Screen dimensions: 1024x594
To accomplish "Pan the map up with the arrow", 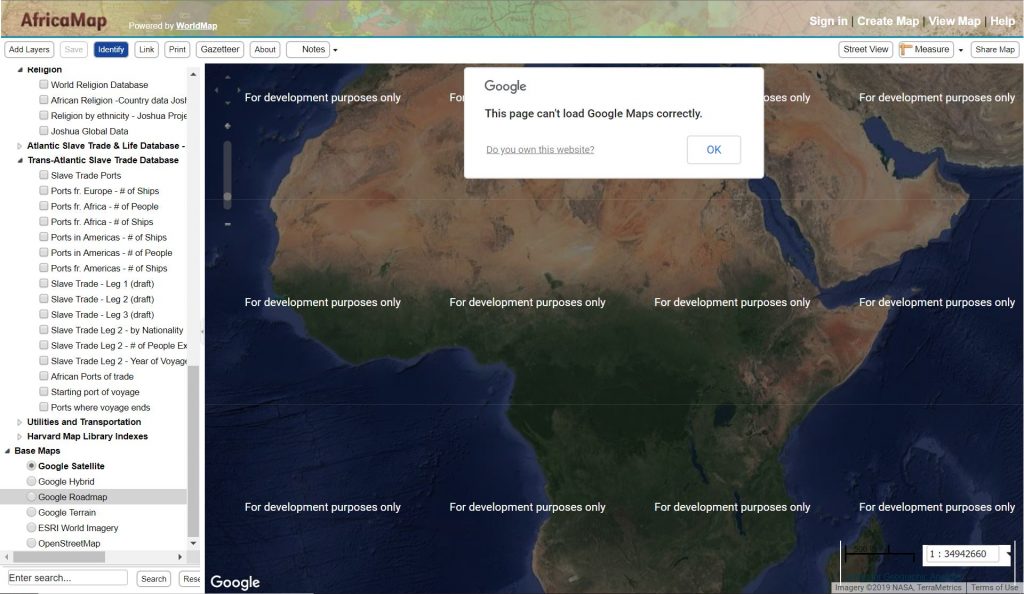I will coord(227,77).
